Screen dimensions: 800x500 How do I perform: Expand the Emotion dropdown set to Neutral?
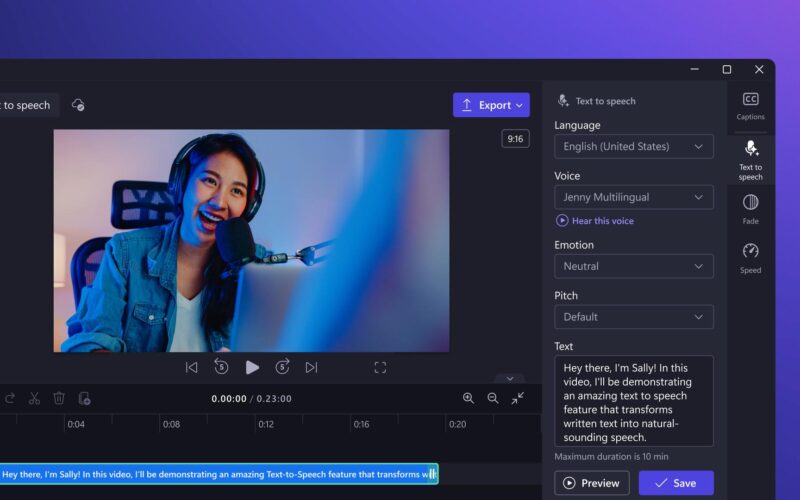(x=633, y=266)
